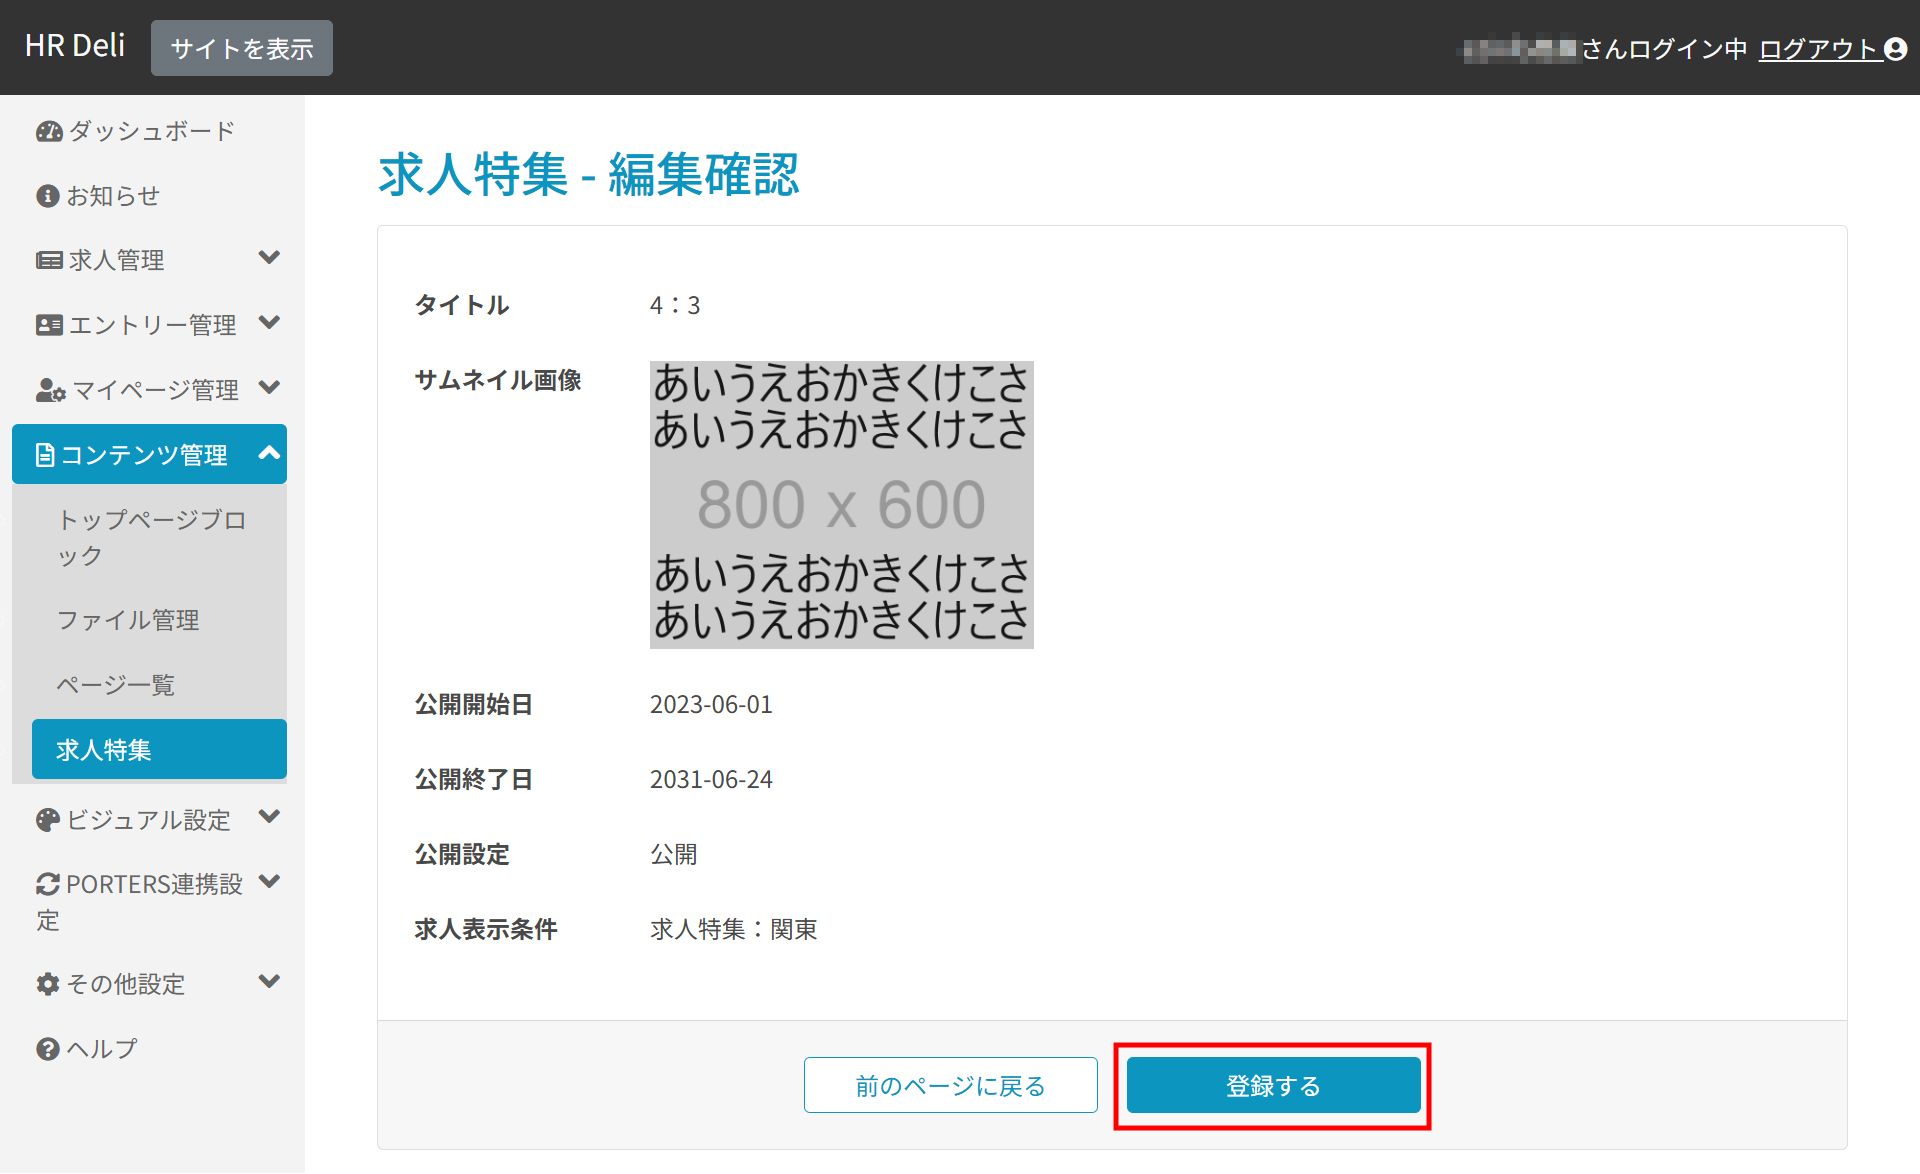The width and height of the screenshot is (1920, 1174).
Task: Click the 前のページに戻る button
Action: pyautogui.click(x=950, y=1085)
